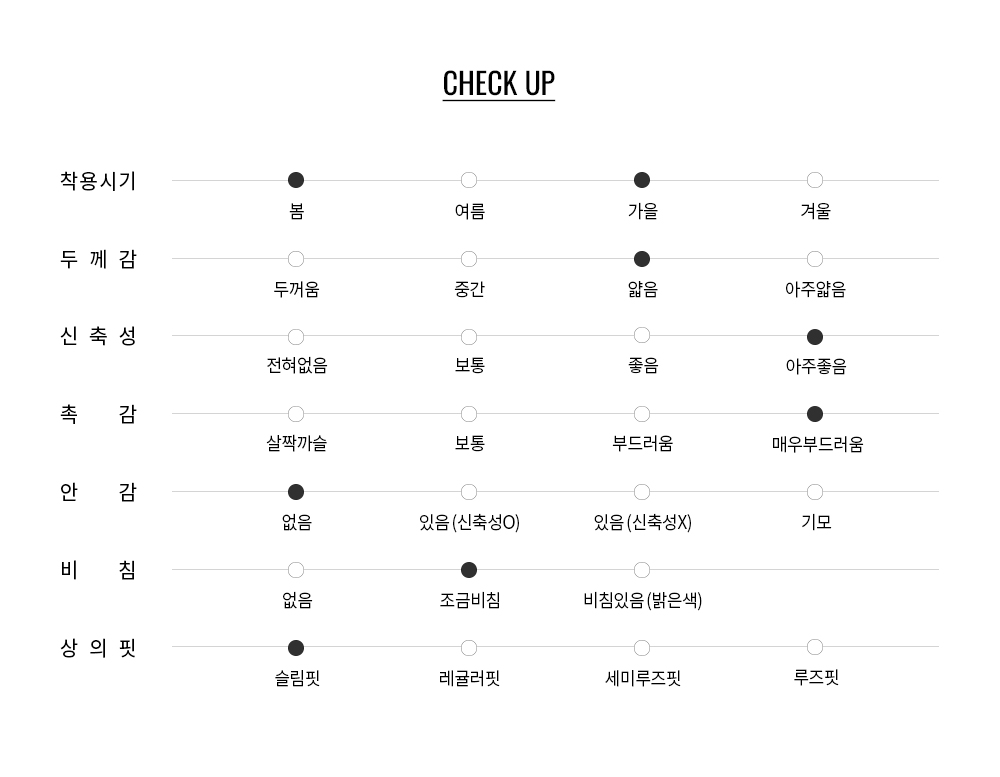Select the 봄 radio dot
Screen dimensions: 1000x777
point(296,180)
